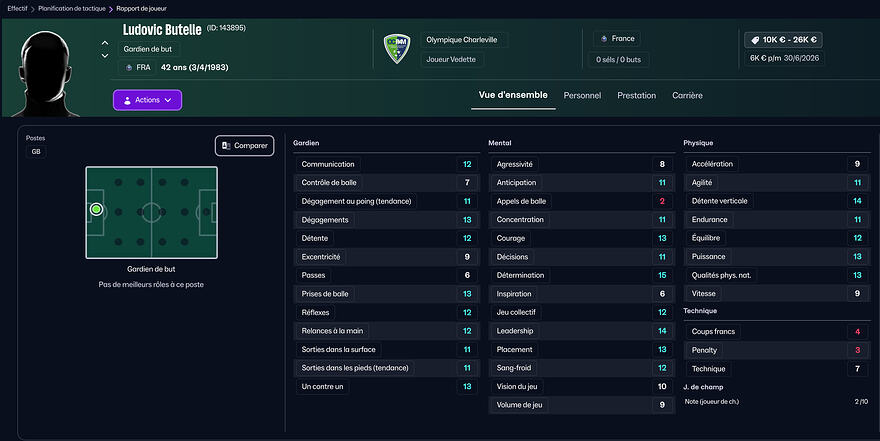Go to next player using down chevron
Viewport: 880px width, 441px height.
click(106, 56)
